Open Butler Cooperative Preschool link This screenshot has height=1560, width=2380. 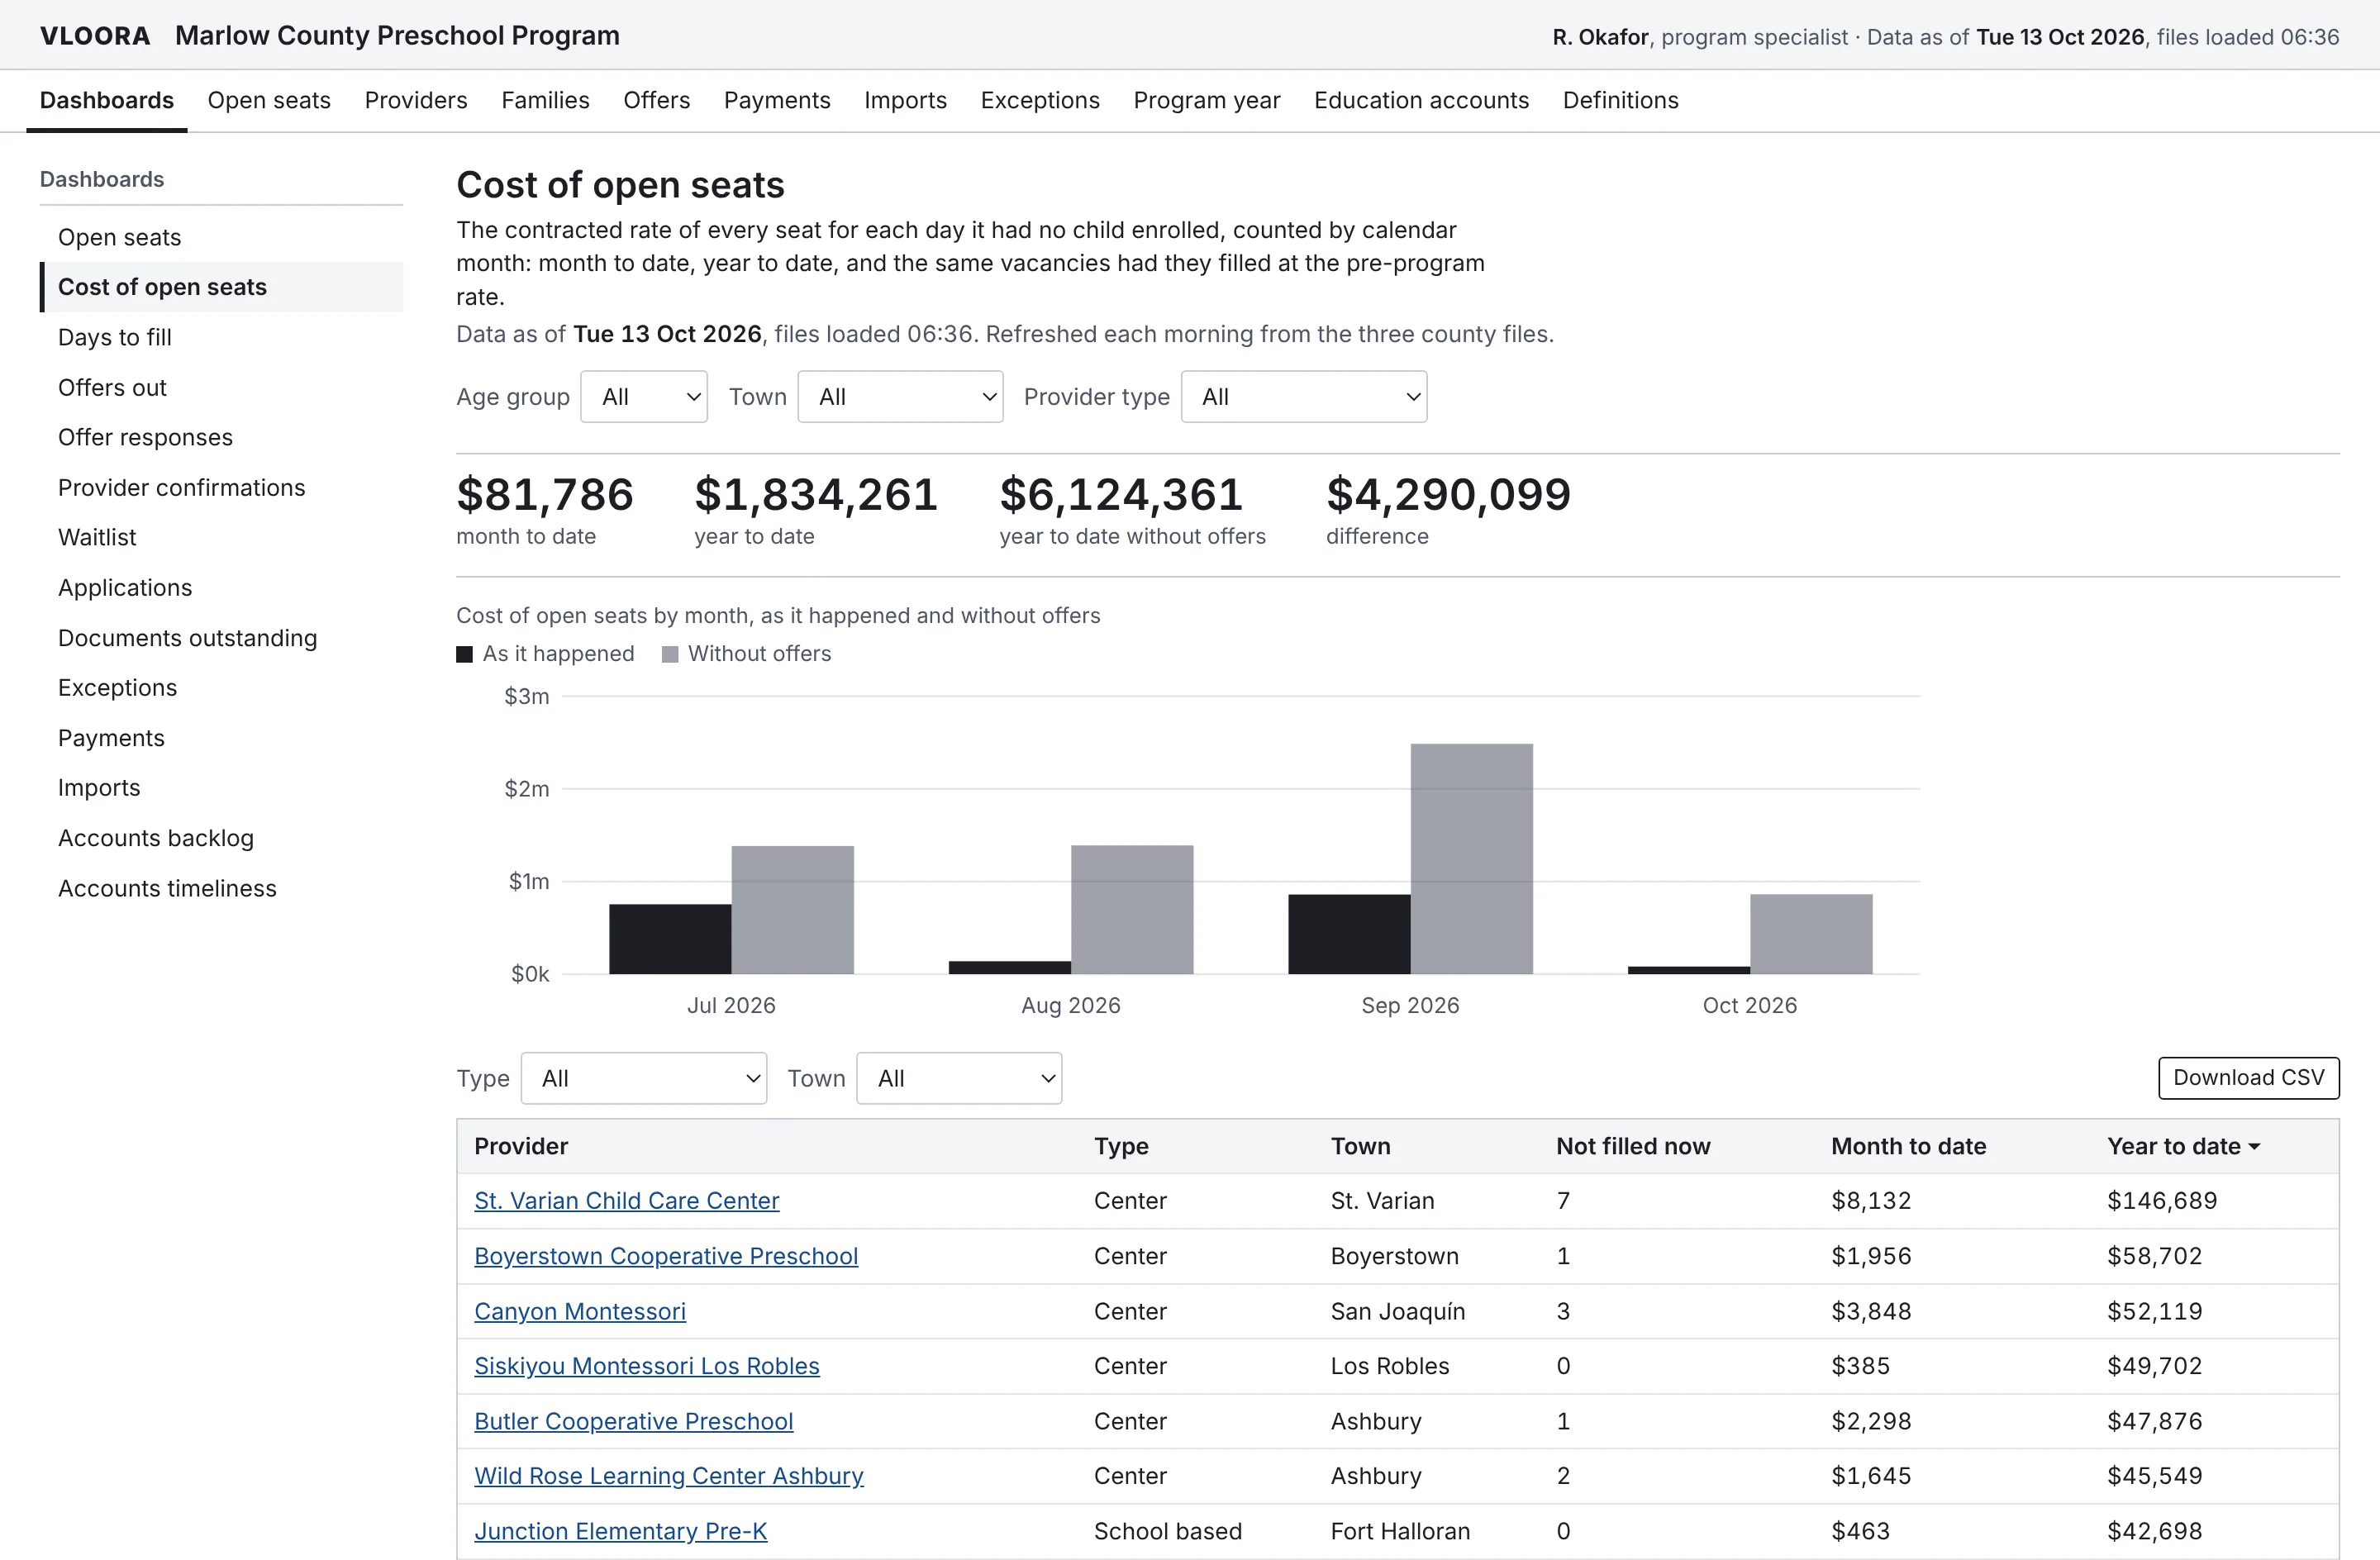[633, 1420]
